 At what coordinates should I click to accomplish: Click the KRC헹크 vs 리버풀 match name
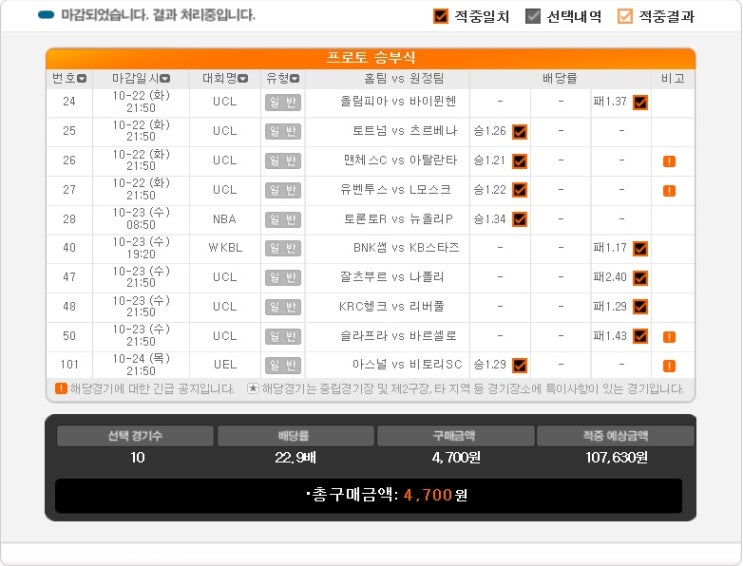(391, 306)
